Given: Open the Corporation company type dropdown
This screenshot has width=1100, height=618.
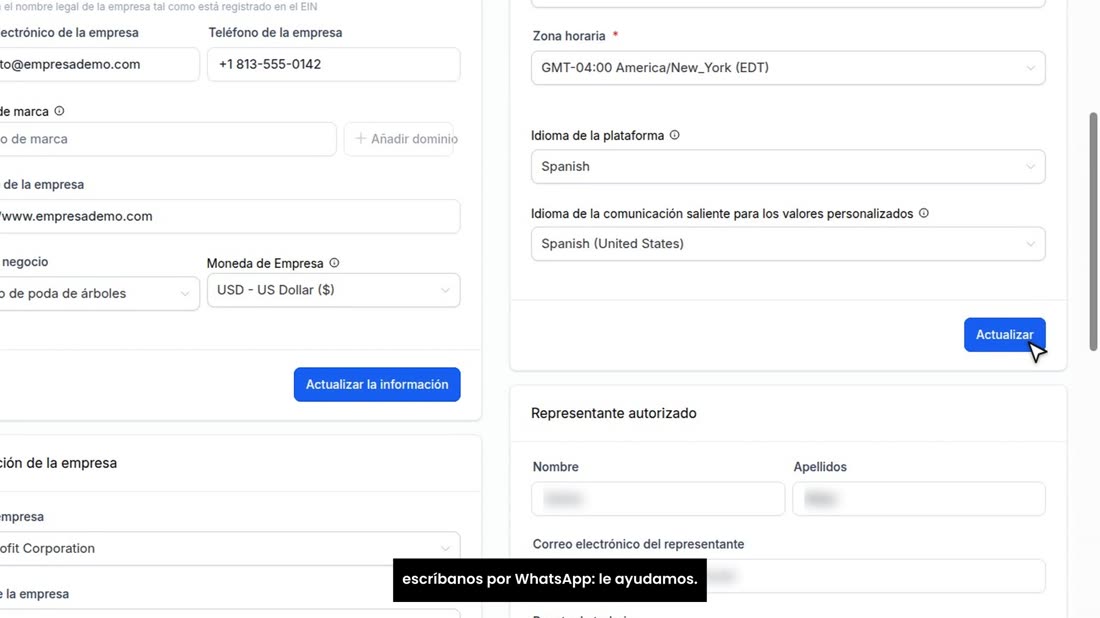Looking at the screenshot, I should tap(229, 549).
